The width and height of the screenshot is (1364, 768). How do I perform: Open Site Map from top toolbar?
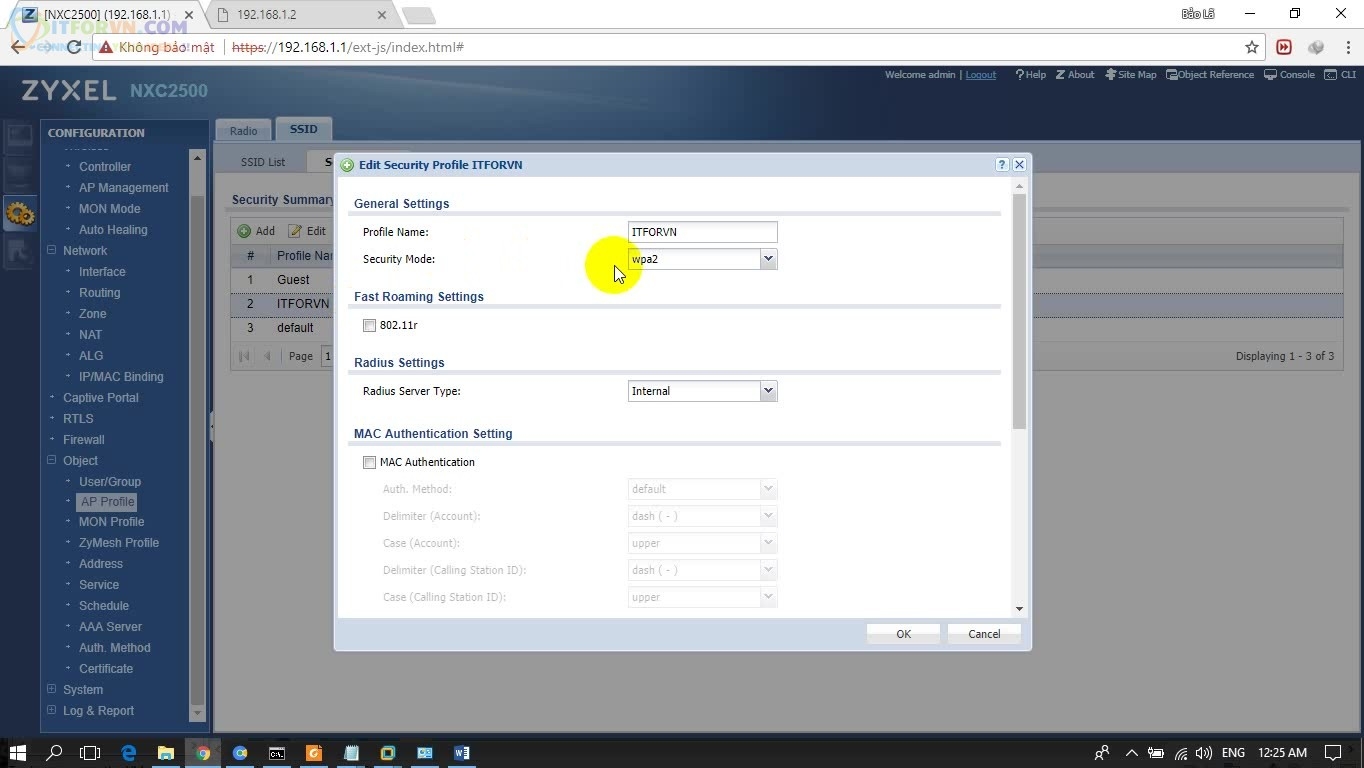[1130, 75]
